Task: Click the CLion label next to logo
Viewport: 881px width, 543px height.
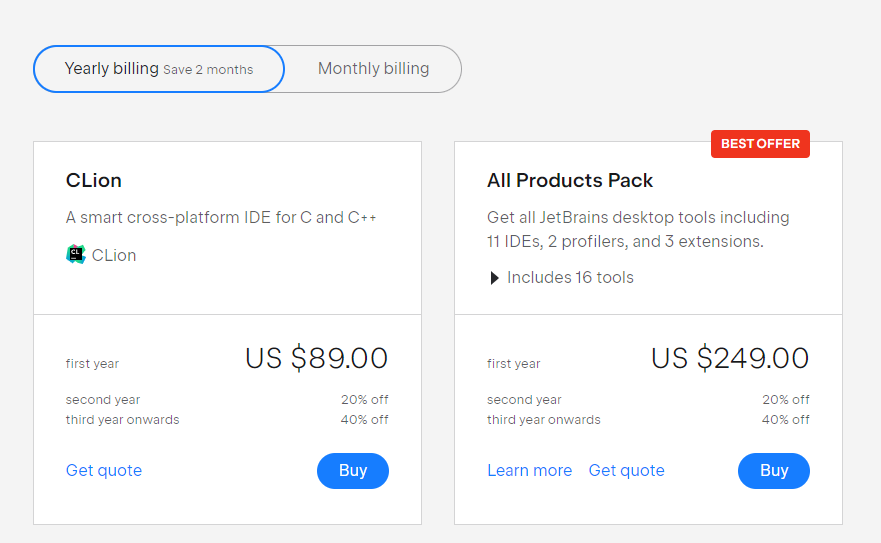Action: pos(113,255)
